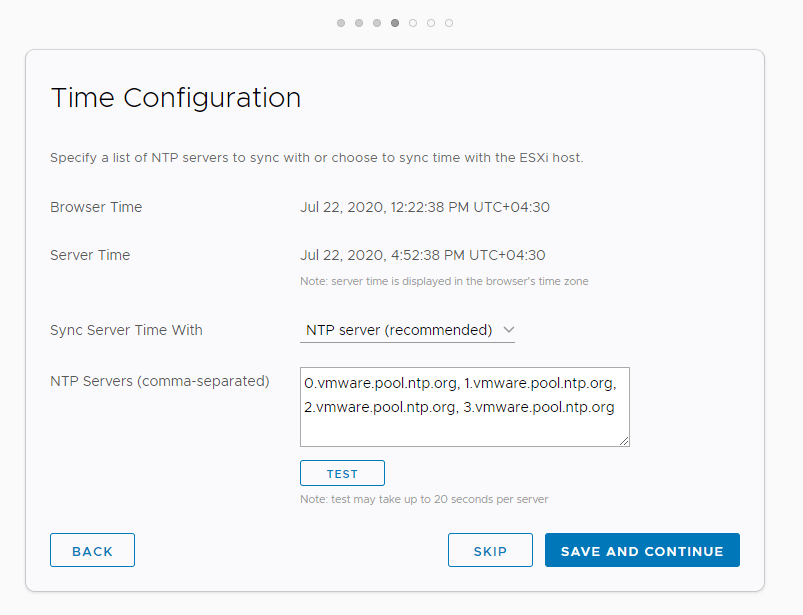Jump to the sixth step dot
Viewport: 803px width, 615px height.
click(431, 23)
